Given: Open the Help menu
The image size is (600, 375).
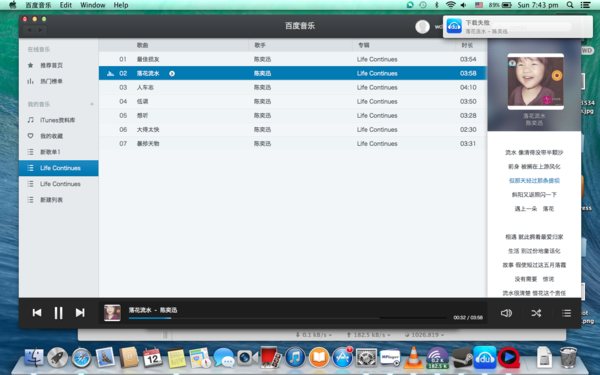Looking at the screenshot, I should coord(121,5).
